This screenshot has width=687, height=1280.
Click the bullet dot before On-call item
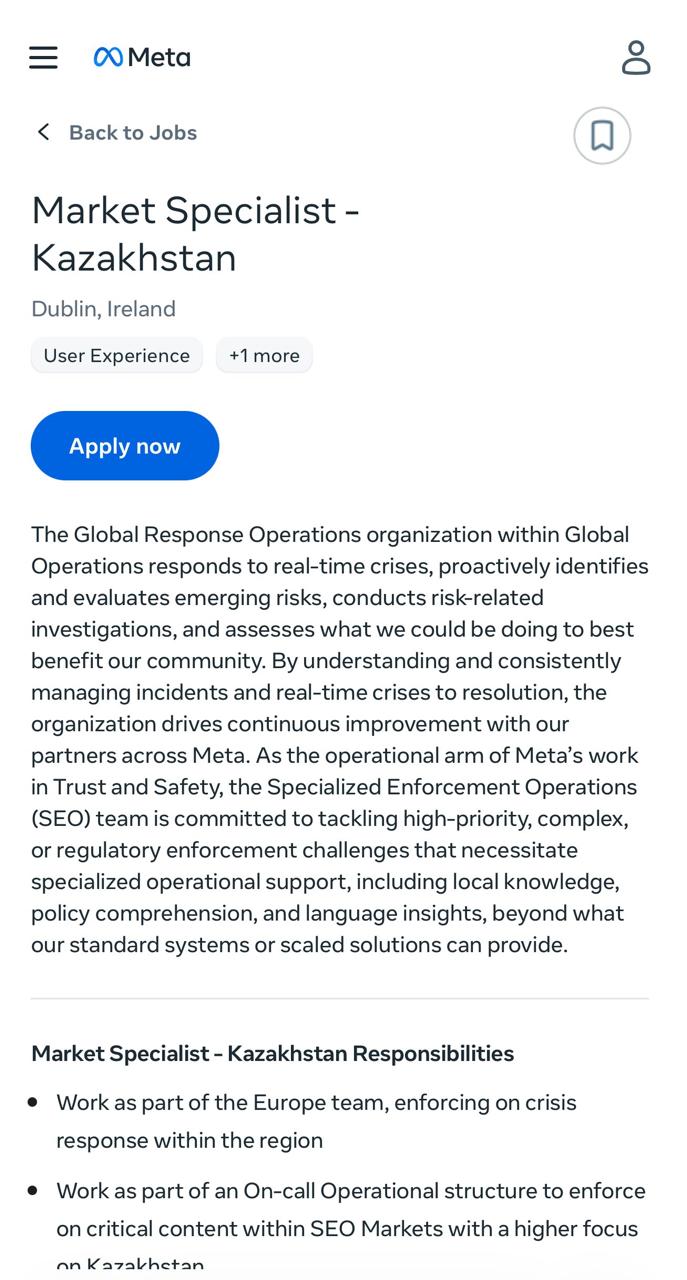[x=33, y=1190]
